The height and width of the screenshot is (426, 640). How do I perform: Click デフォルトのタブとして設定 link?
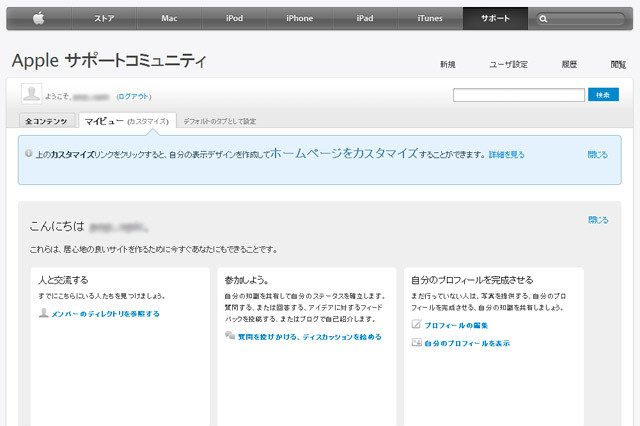220,122
